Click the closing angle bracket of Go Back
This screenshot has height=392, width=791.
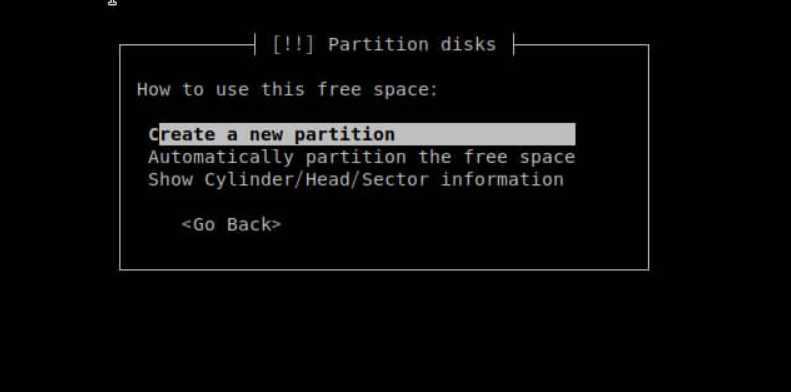point(276,225)
